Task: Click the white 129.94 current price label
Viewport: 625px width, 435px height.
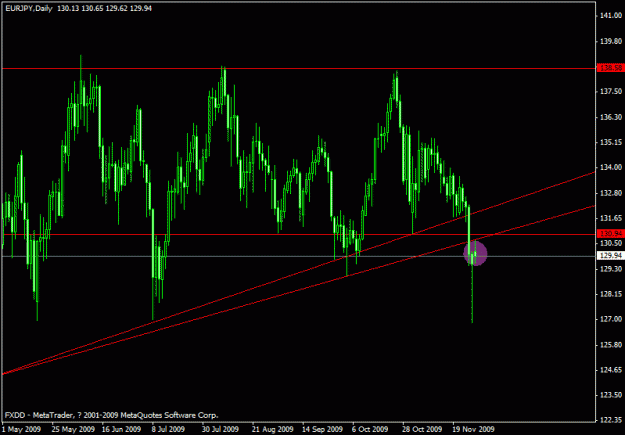Action: 610,256
